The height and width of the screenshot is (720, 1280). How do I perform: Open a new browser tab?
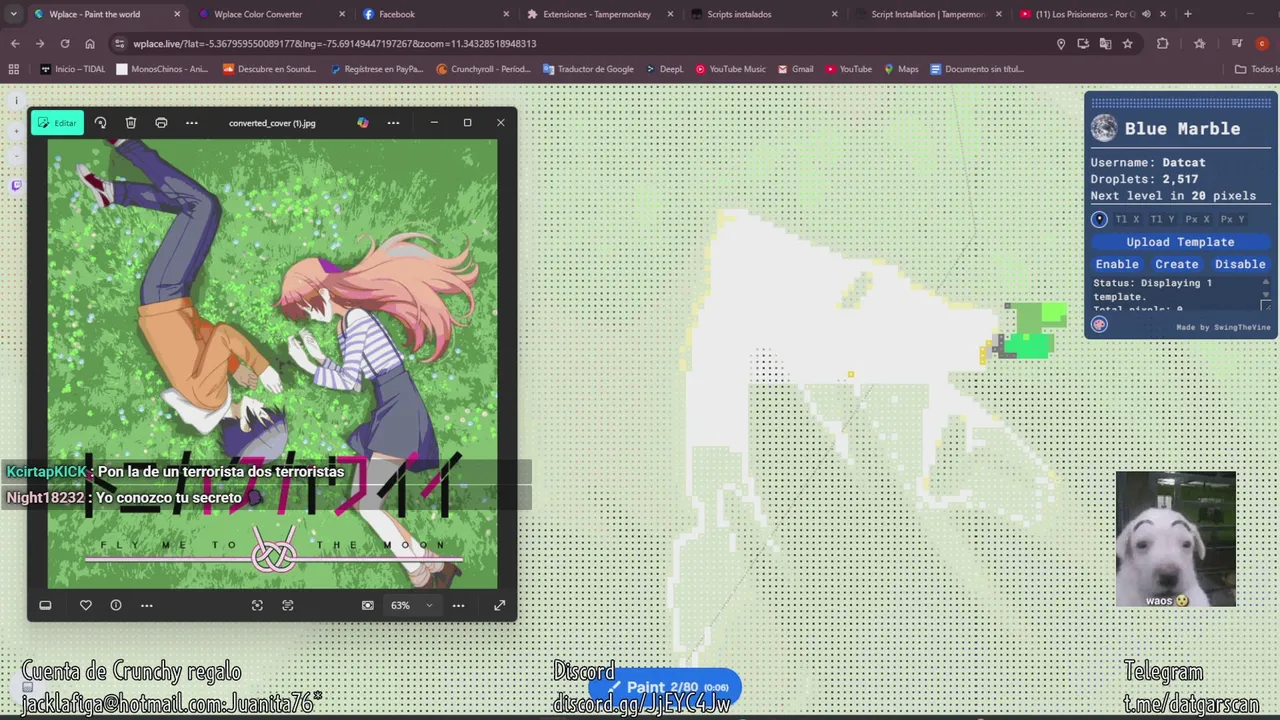click(x=1188, y=14)
